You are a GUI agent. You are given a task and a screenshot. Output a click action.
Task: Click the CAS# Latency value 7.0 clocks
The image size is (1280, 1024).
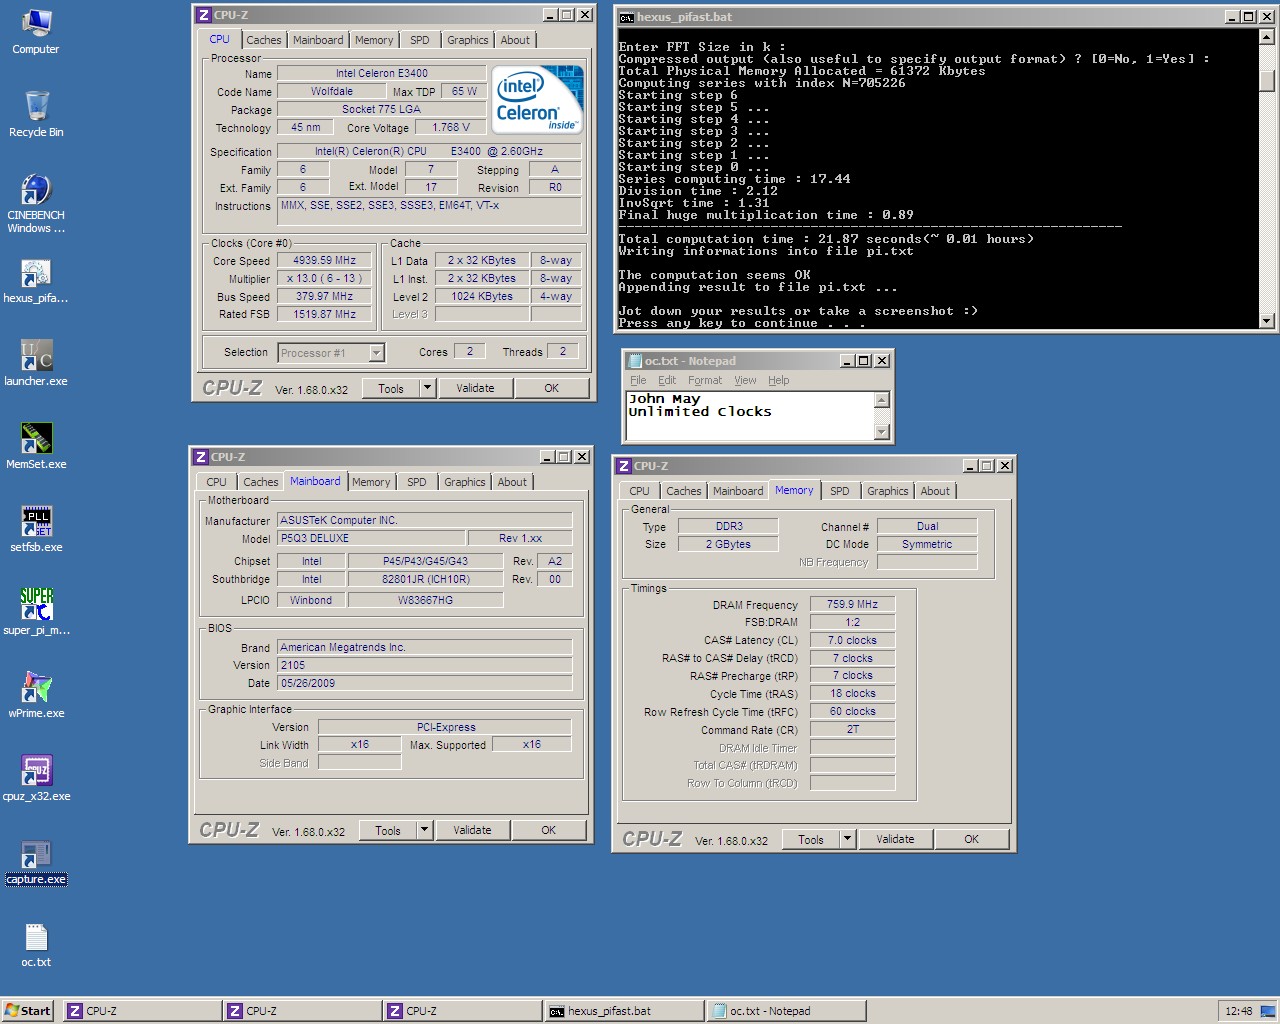[852, 640]
